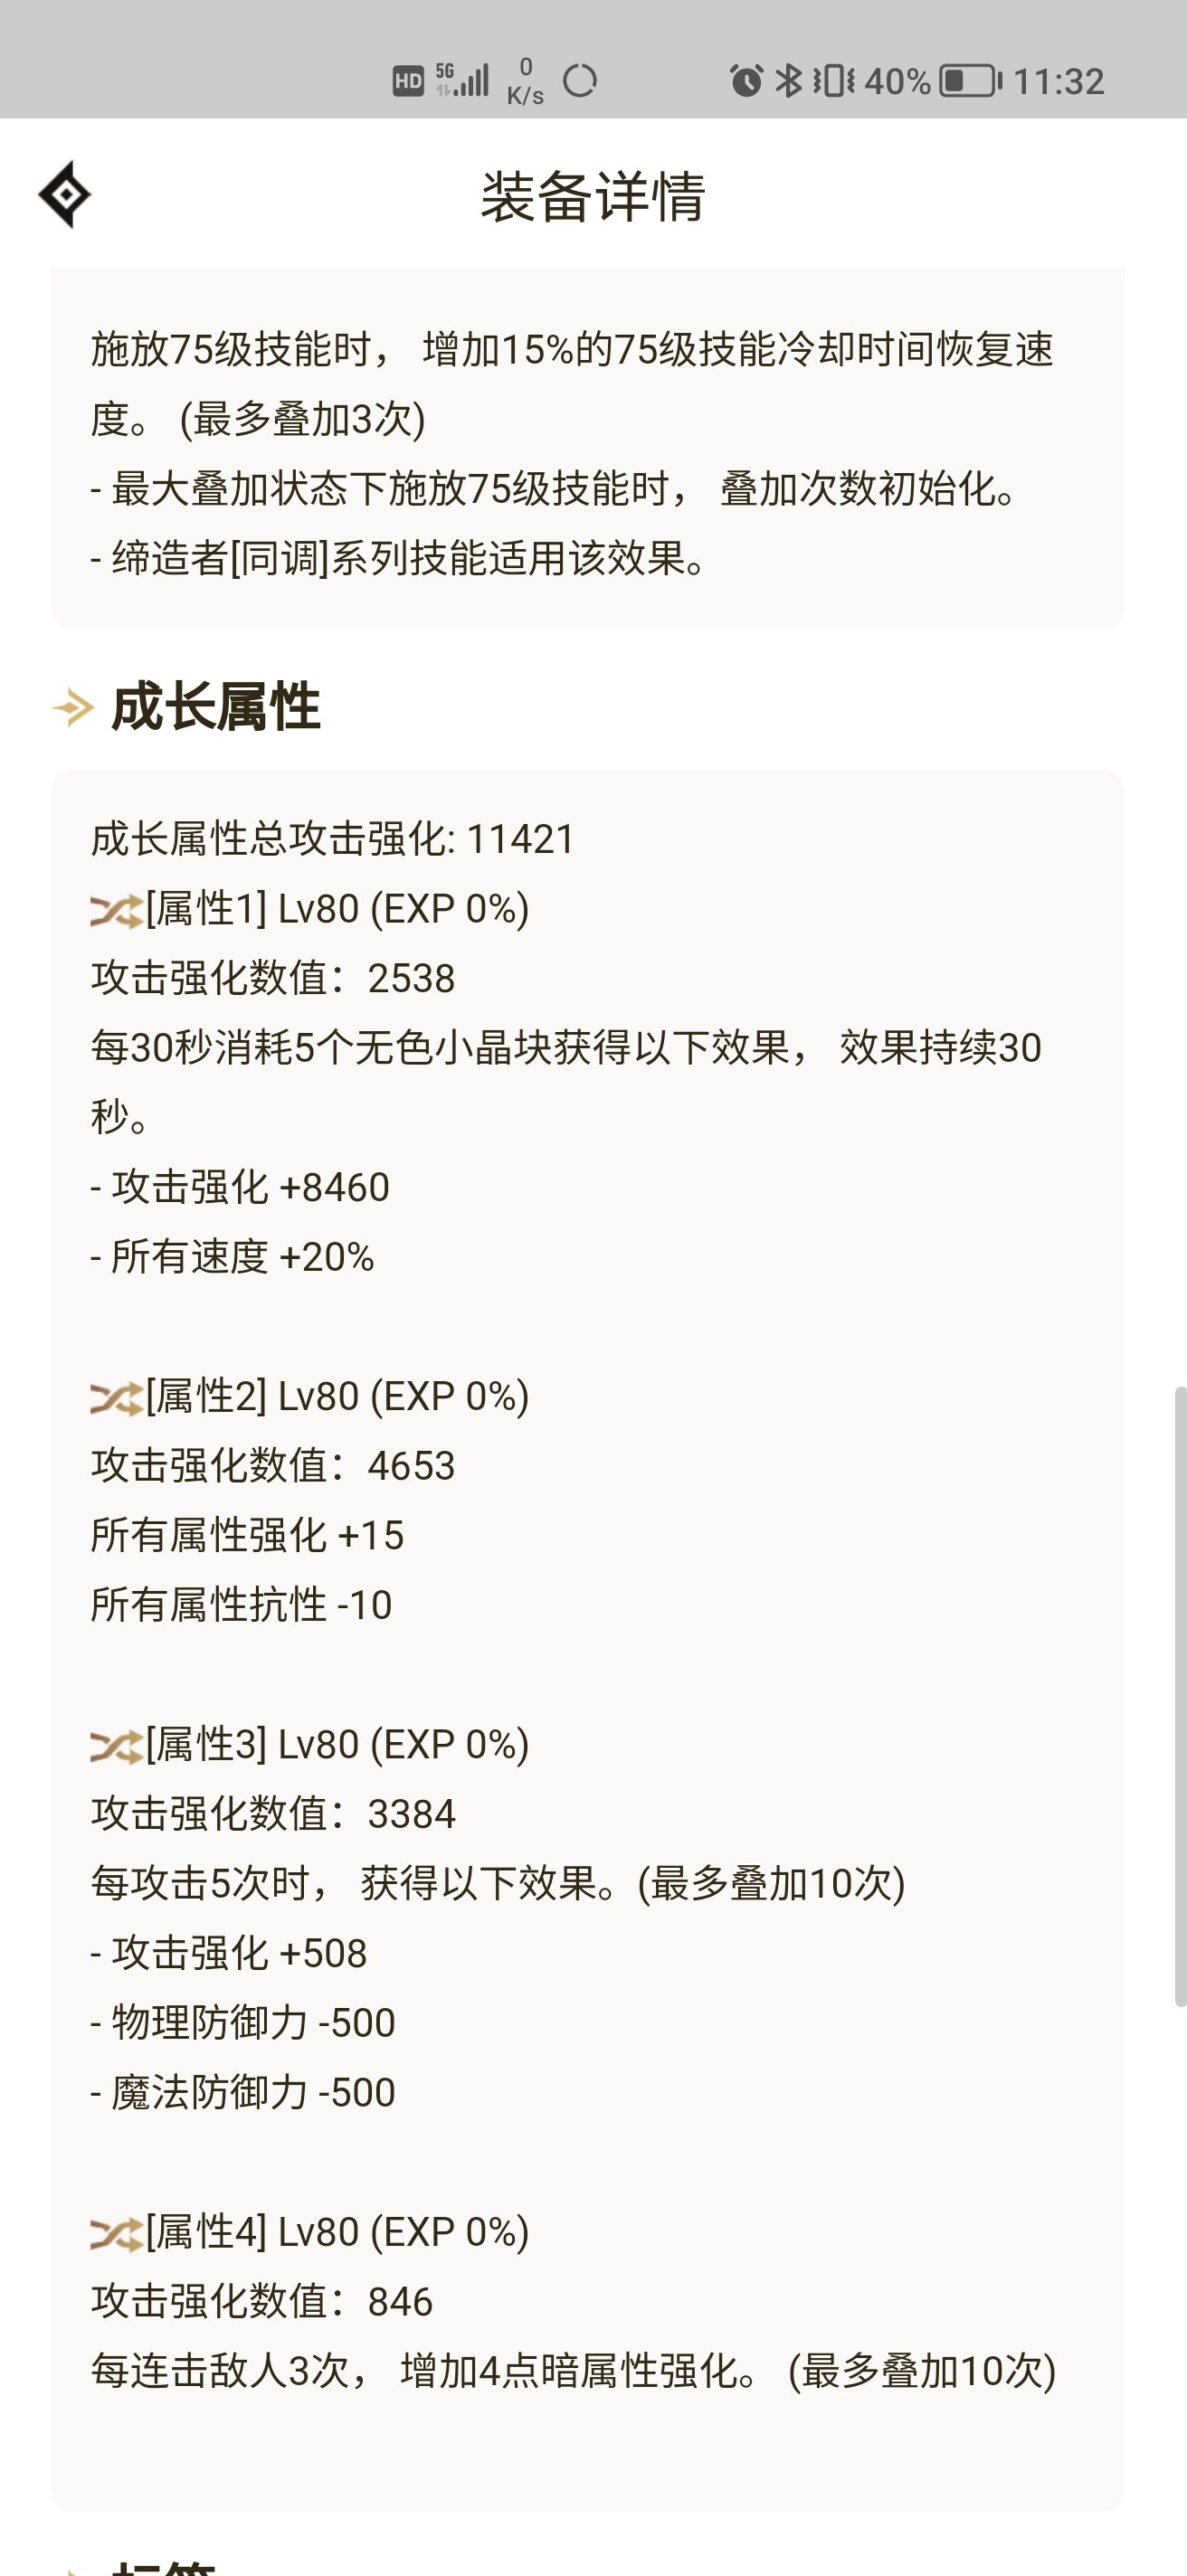Tap the alarm clock status icon
Viewport: 1187px width, 2576px height.
click(746, 80)
